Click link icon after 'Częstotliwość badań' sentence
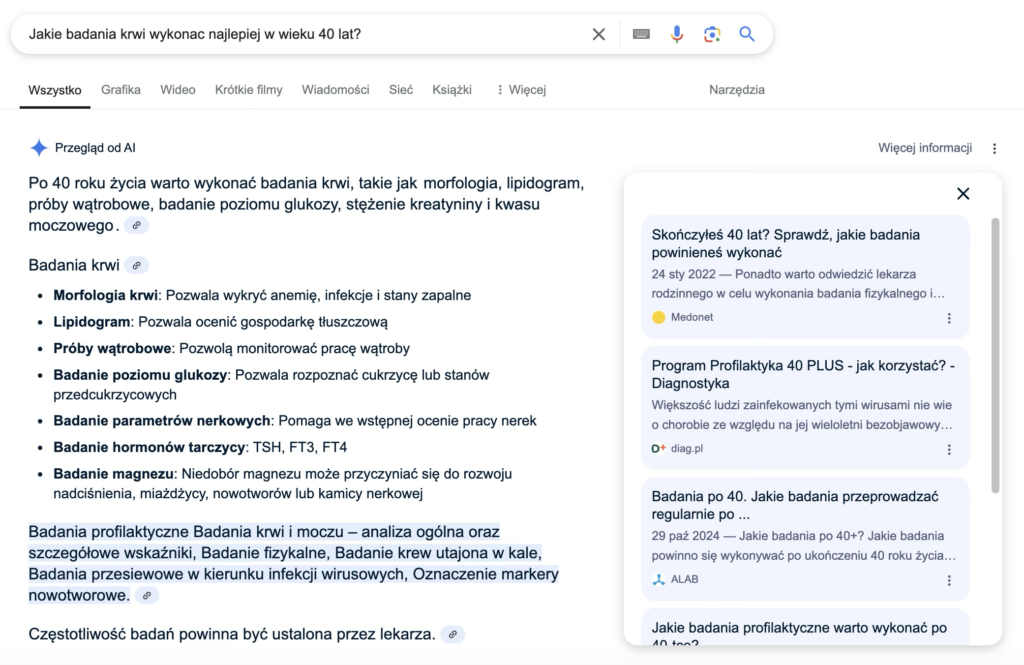 [453, 634]
